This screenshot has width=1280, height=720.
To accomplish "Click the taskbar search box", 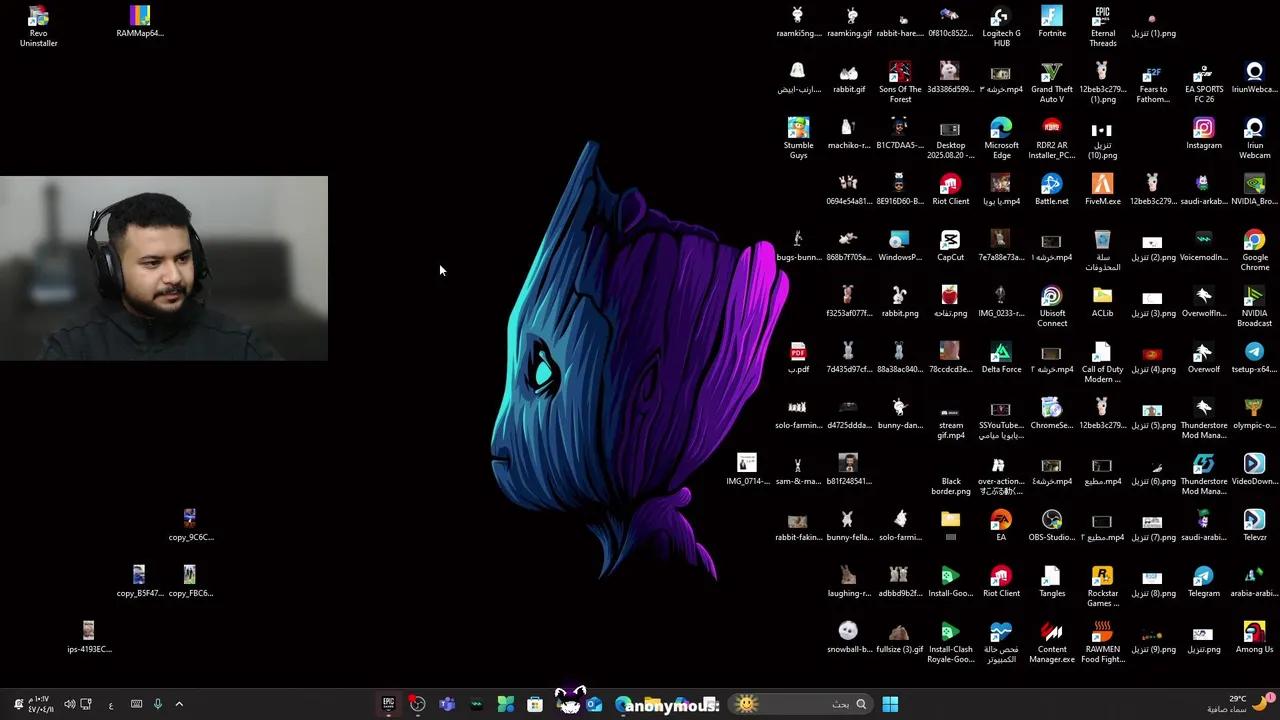I will click(800, 704).
